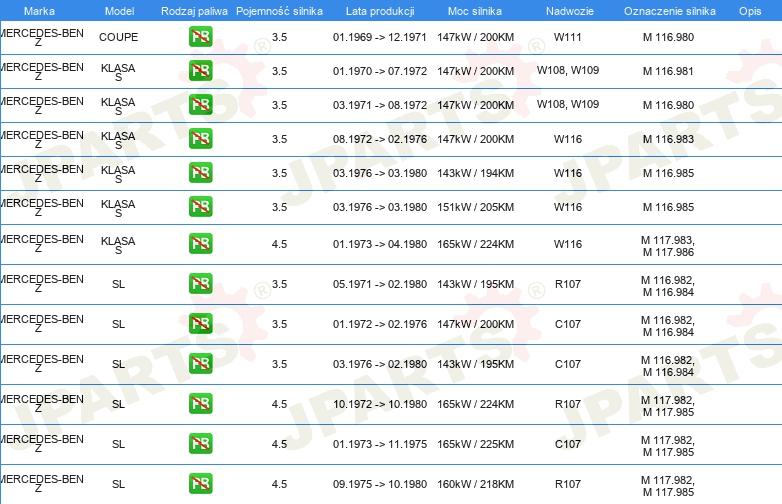782x504 pixels.
Task: Click fuel icon in the 10.1972 -> 10.1980 row
Action: (x=200, y=403)
